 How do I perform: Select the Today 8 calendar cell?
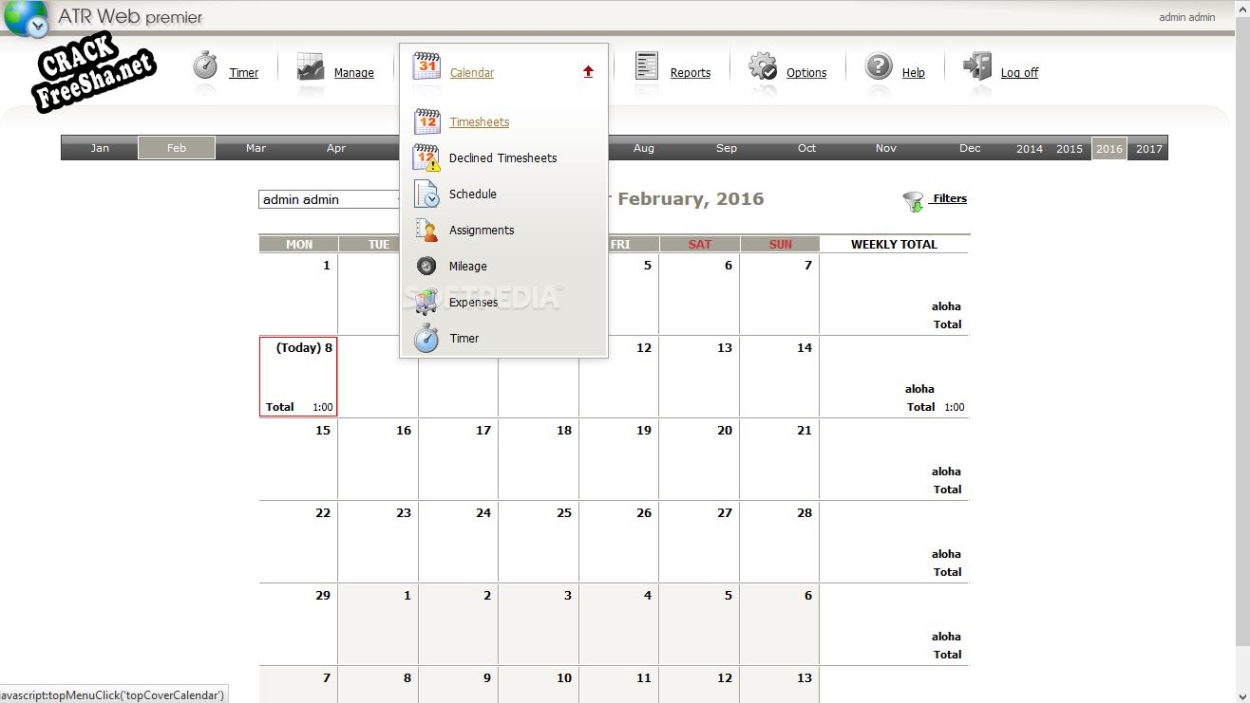pyautogui.click(x=298, y=377)
